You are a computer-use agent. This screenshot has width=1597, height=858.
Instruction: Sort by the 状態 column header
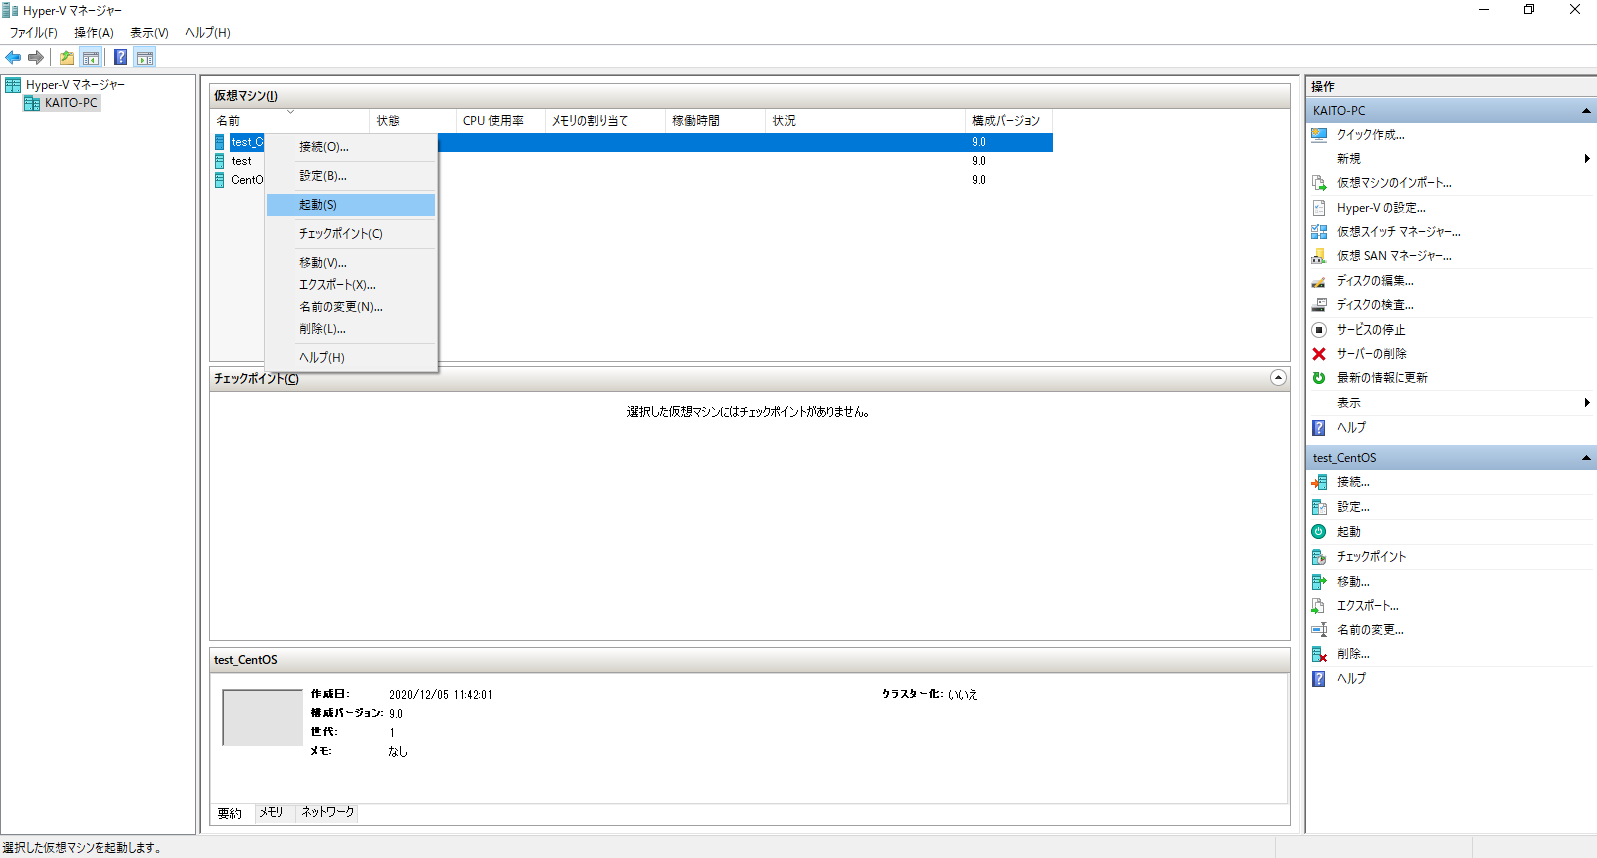[412, 121]
